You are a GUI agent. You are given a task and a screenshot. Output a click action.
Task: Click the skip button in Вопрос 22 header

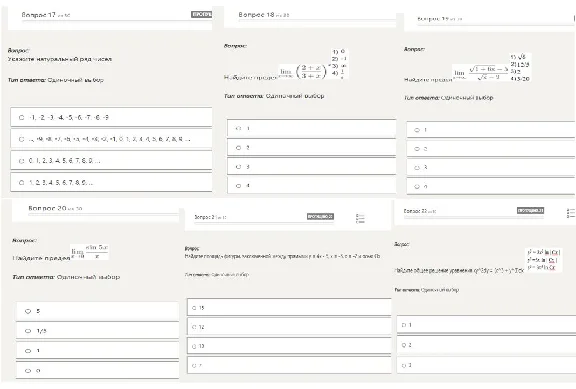point(530,210)
